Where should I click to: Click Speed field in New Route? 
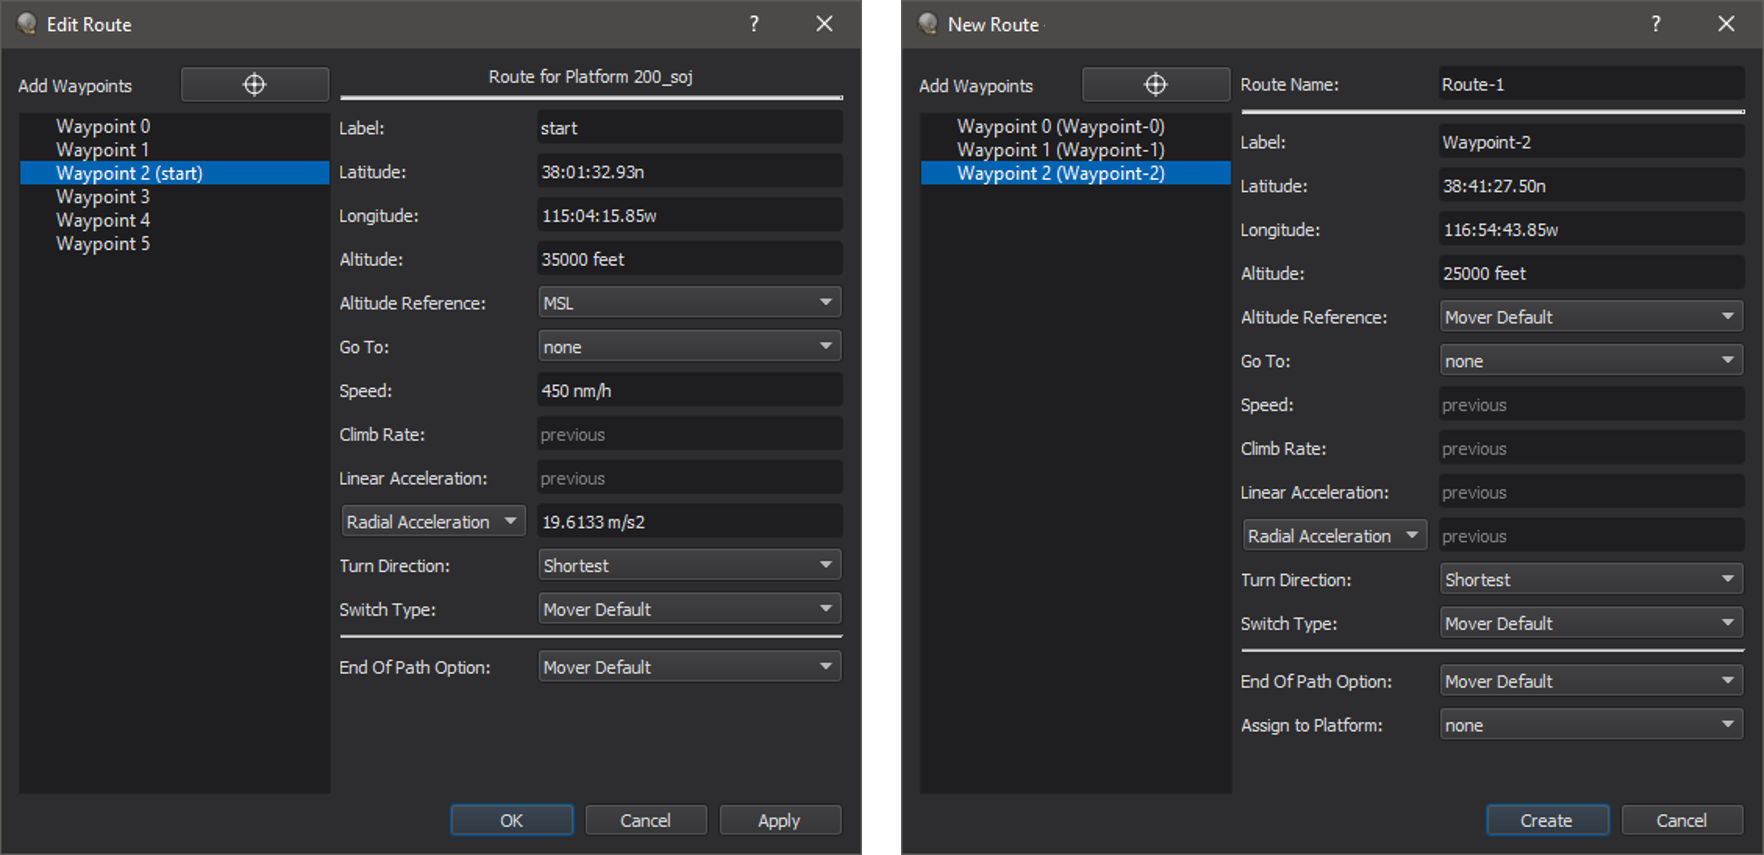[1591, 405]
